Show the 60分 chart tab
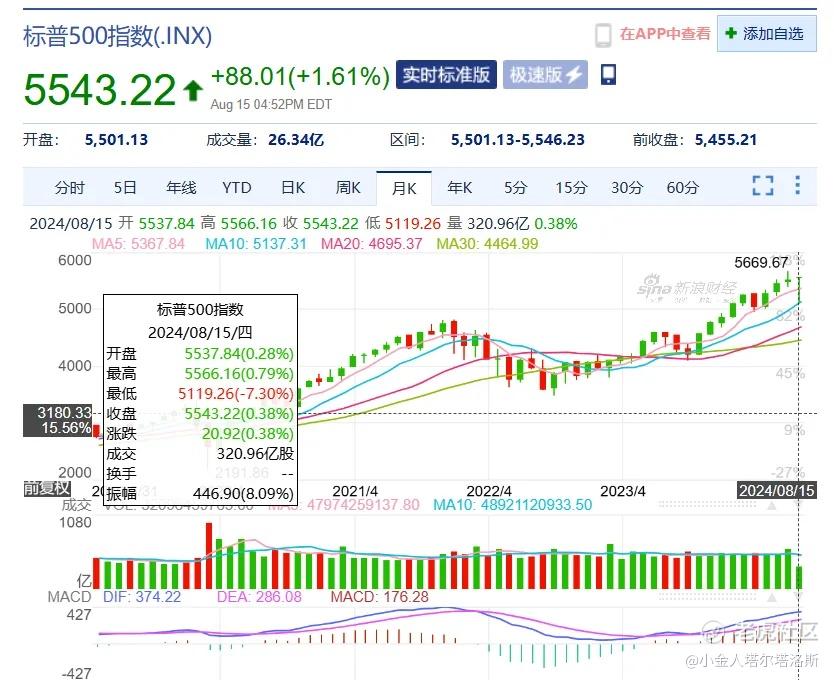Screen dimensions: 834x680 (682, 188)
